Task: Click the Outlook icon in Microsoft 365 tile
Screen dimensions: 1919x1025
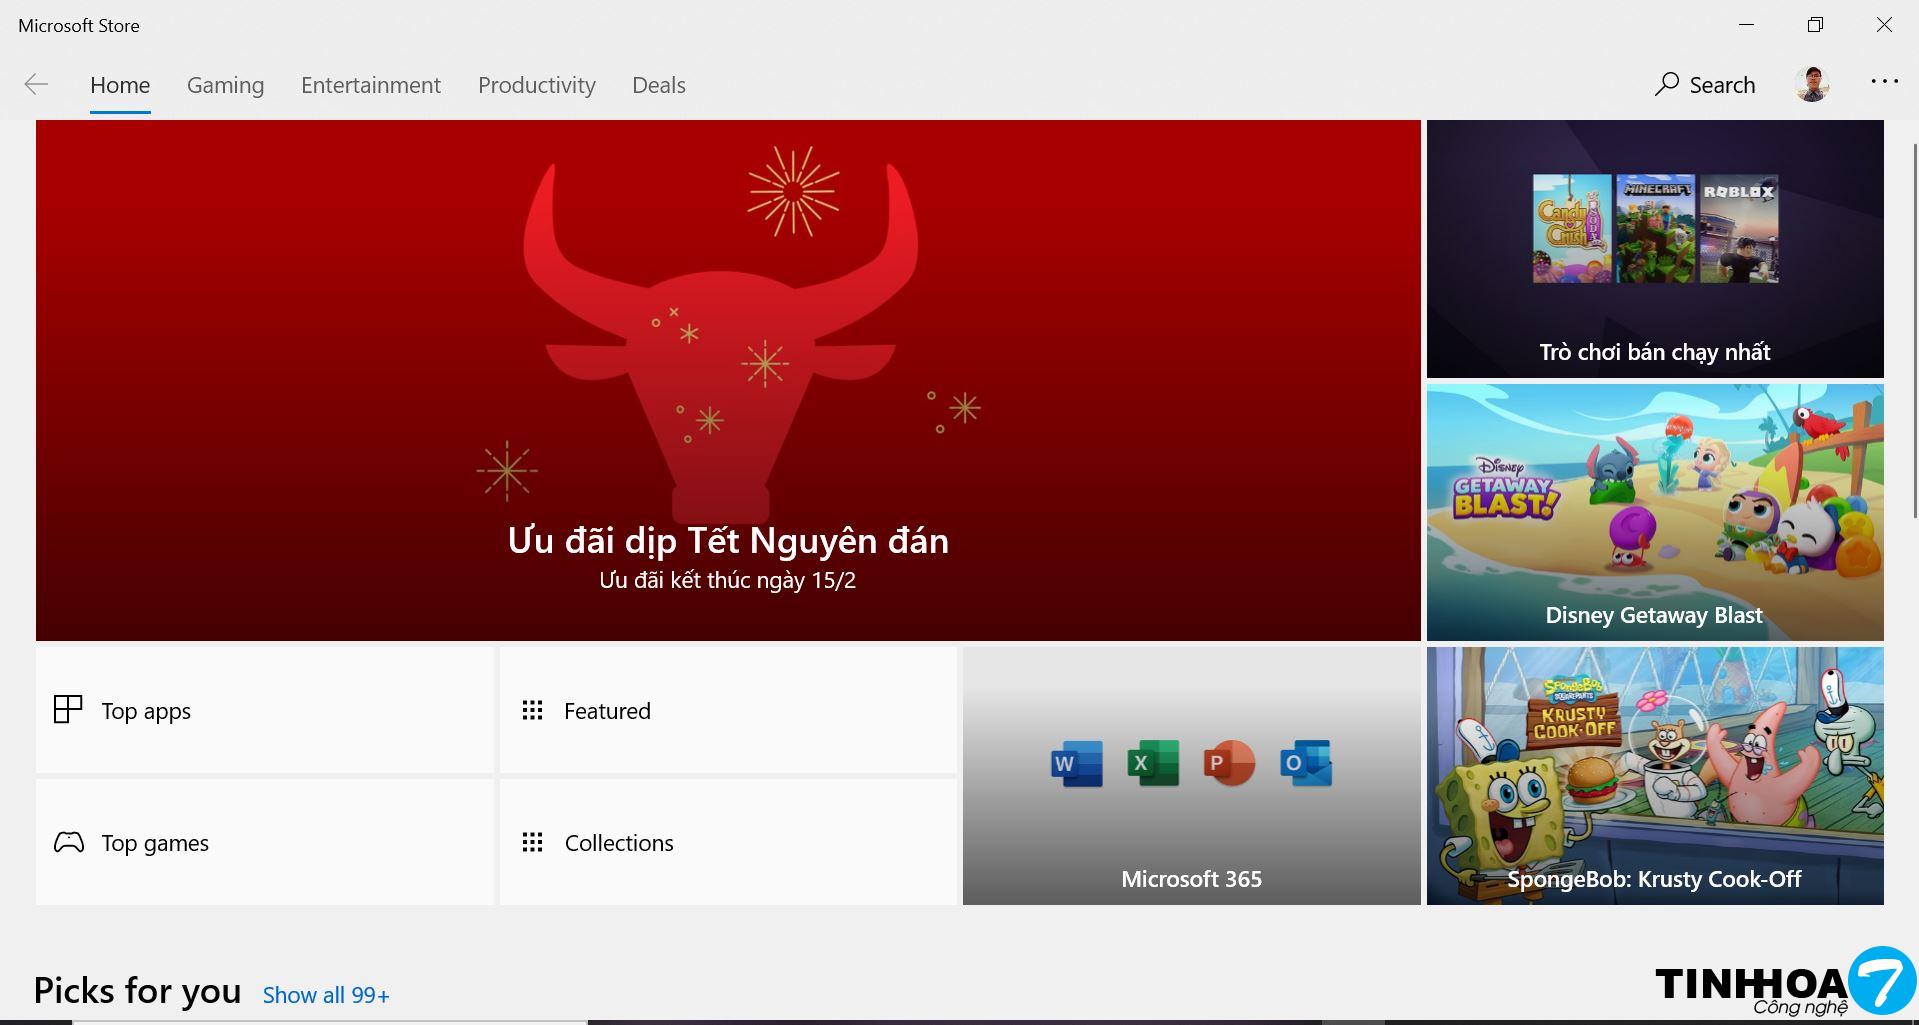Action: pyautogui.click(x=1306, y=764)
